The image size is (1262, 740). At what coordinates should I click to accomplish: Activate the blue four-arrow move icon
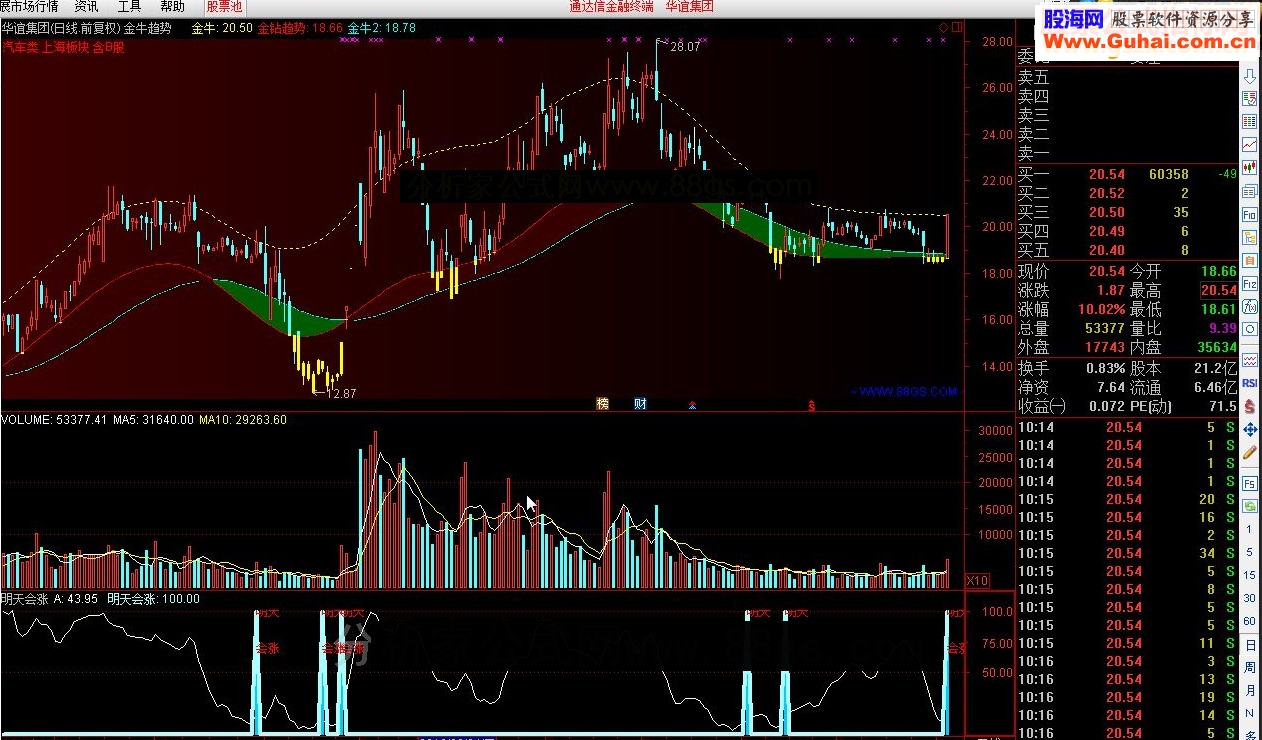tap(1250, 430)
